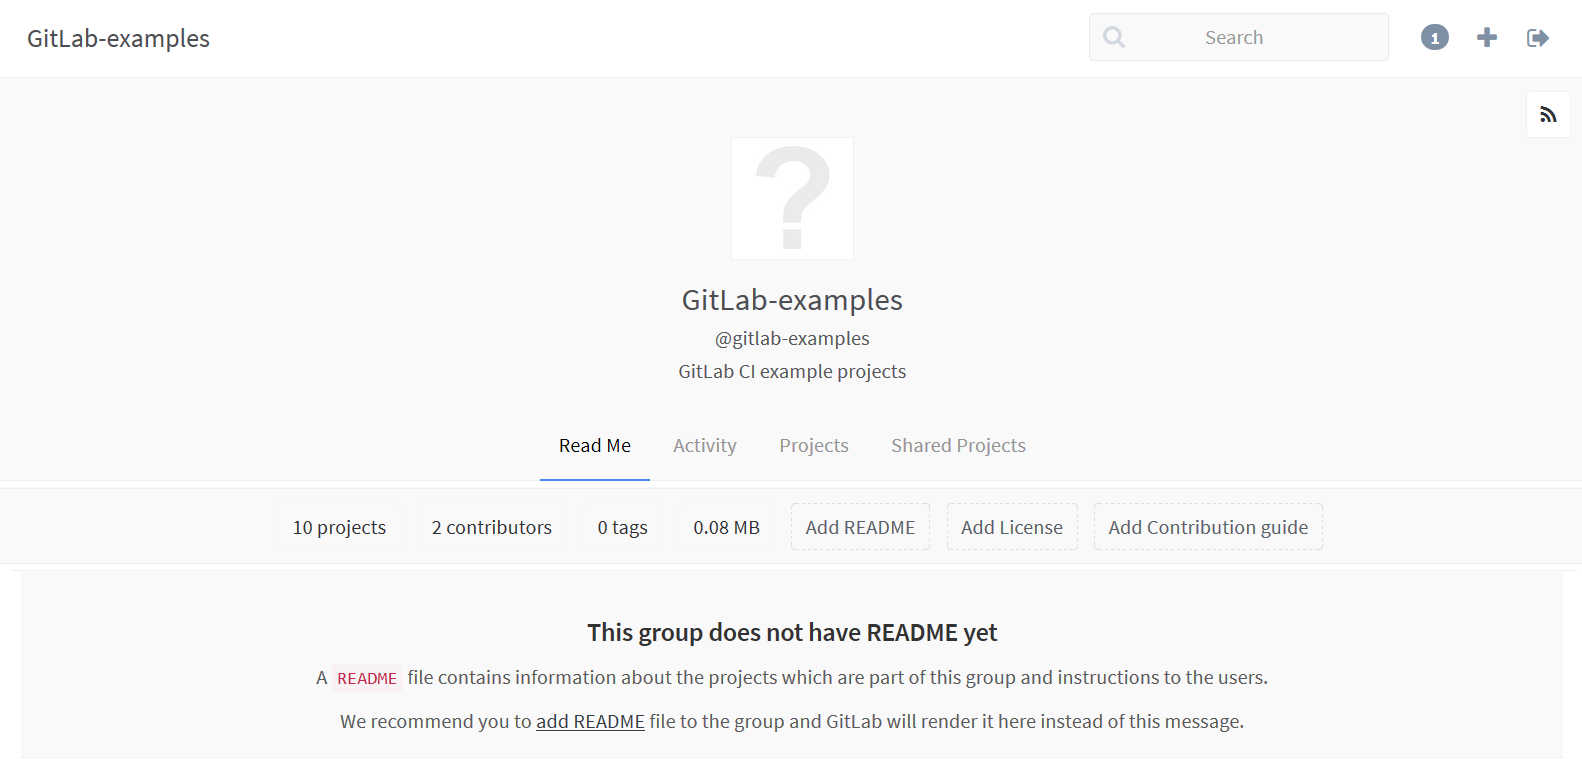Click the magnifier icon in the search box
Screen dimensions: 1582x759
[1114, 38]
